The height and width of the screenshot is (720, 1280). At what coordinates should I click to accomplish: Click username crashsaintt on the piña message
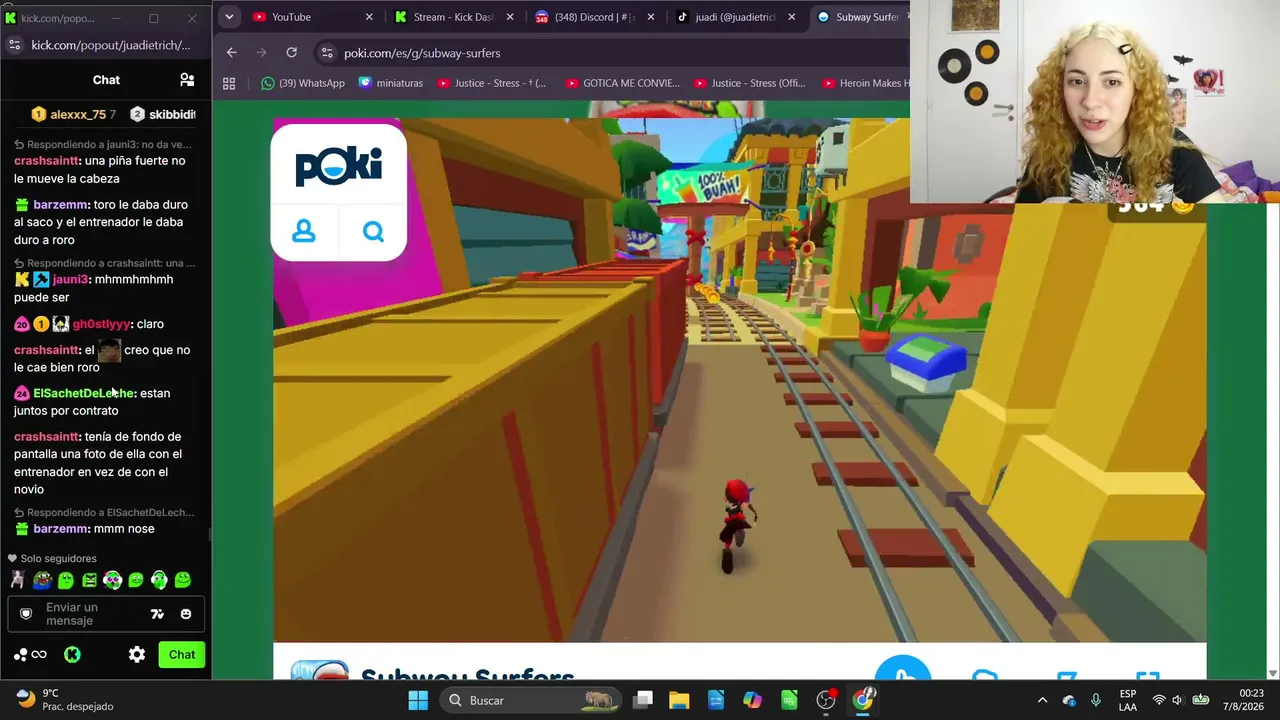[47, 161]
